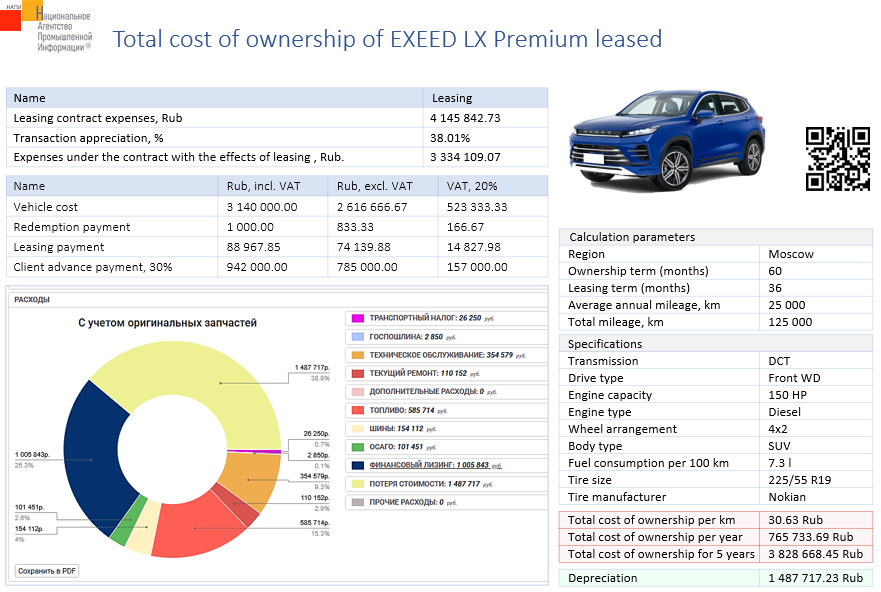Click the value 3 334 109.07
Viewport: 881px width, 592px height.
[465, 157]
